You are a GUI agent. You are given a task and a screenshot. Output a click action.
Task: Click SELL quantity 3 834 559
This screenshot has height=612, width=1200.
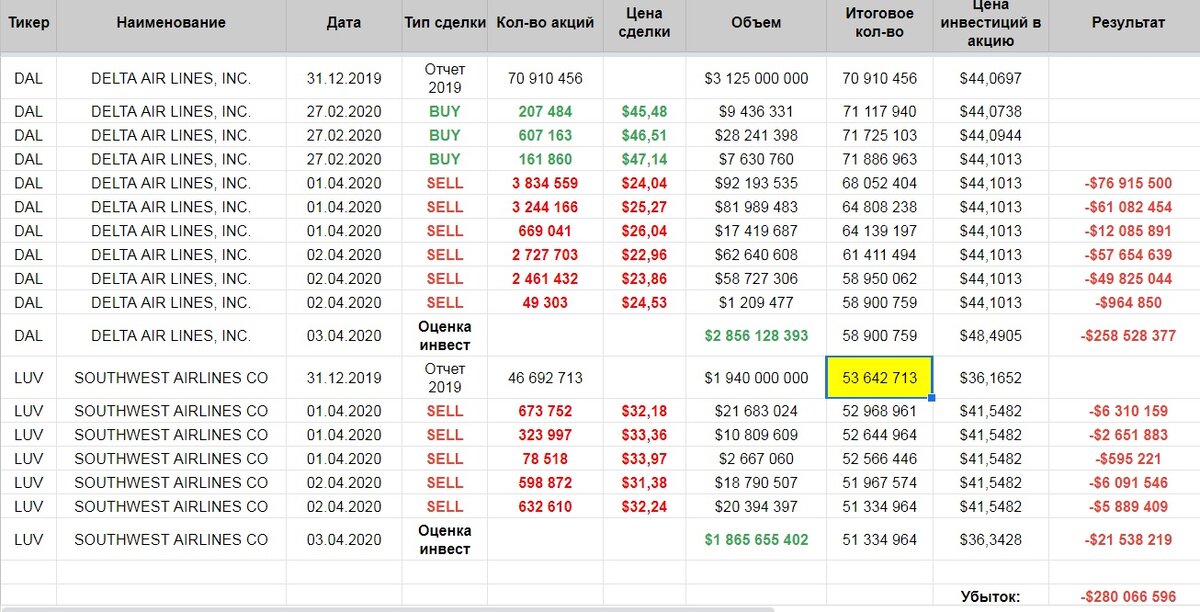(545, 183)
